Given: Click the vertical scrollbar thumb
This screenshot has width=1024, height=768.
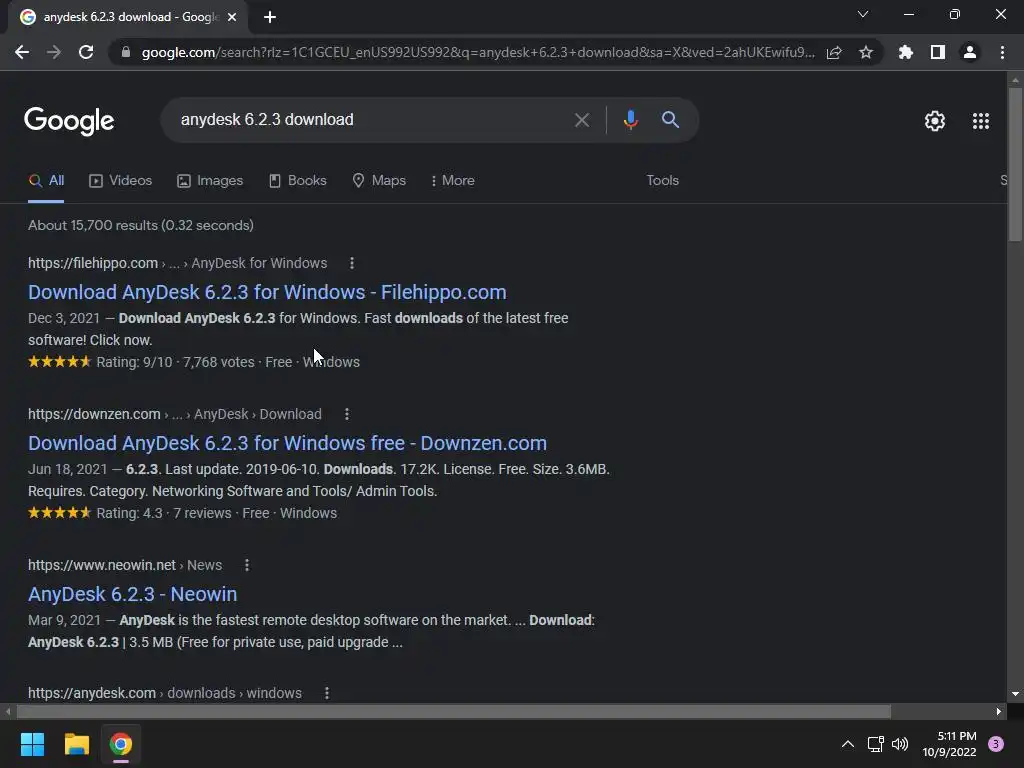Looking at the screenshot, I should pos(1015,165).
